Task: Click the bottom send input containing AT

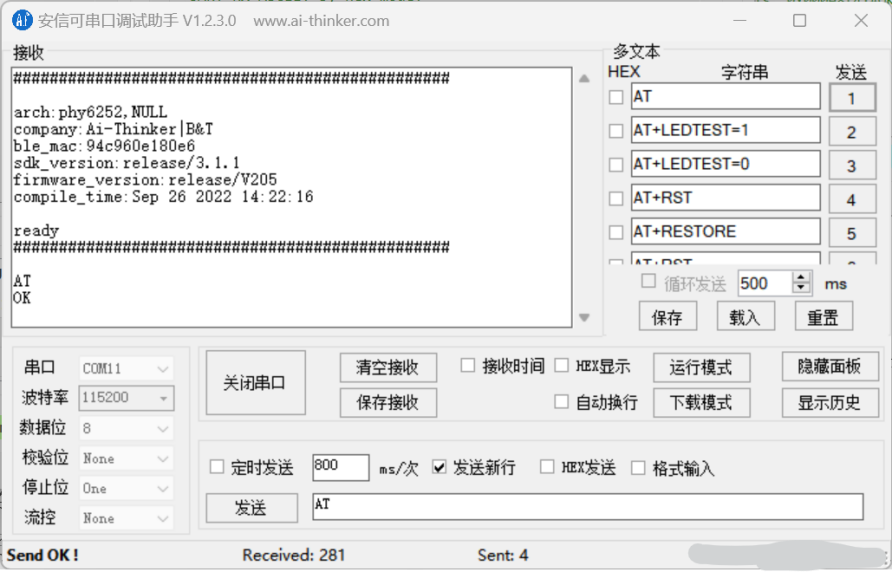Action: (588, 506)
